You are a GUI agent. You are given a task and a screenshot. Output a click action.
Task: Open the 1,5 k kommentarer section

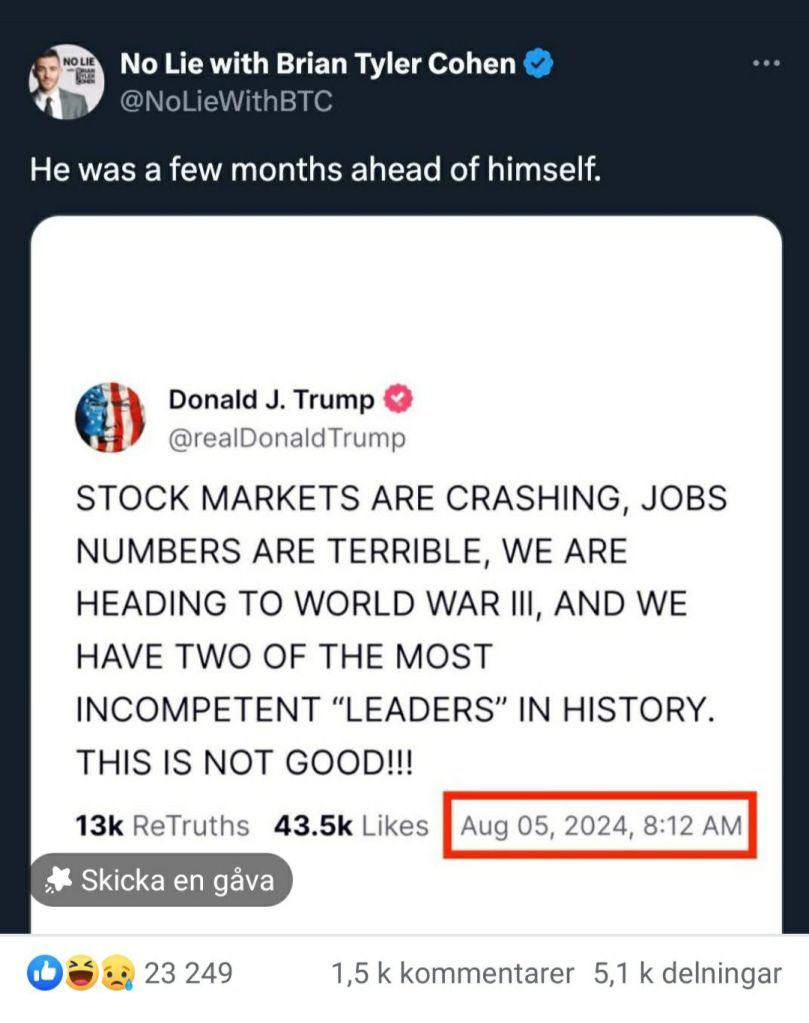pyautogui.click(x=453, y=973)
